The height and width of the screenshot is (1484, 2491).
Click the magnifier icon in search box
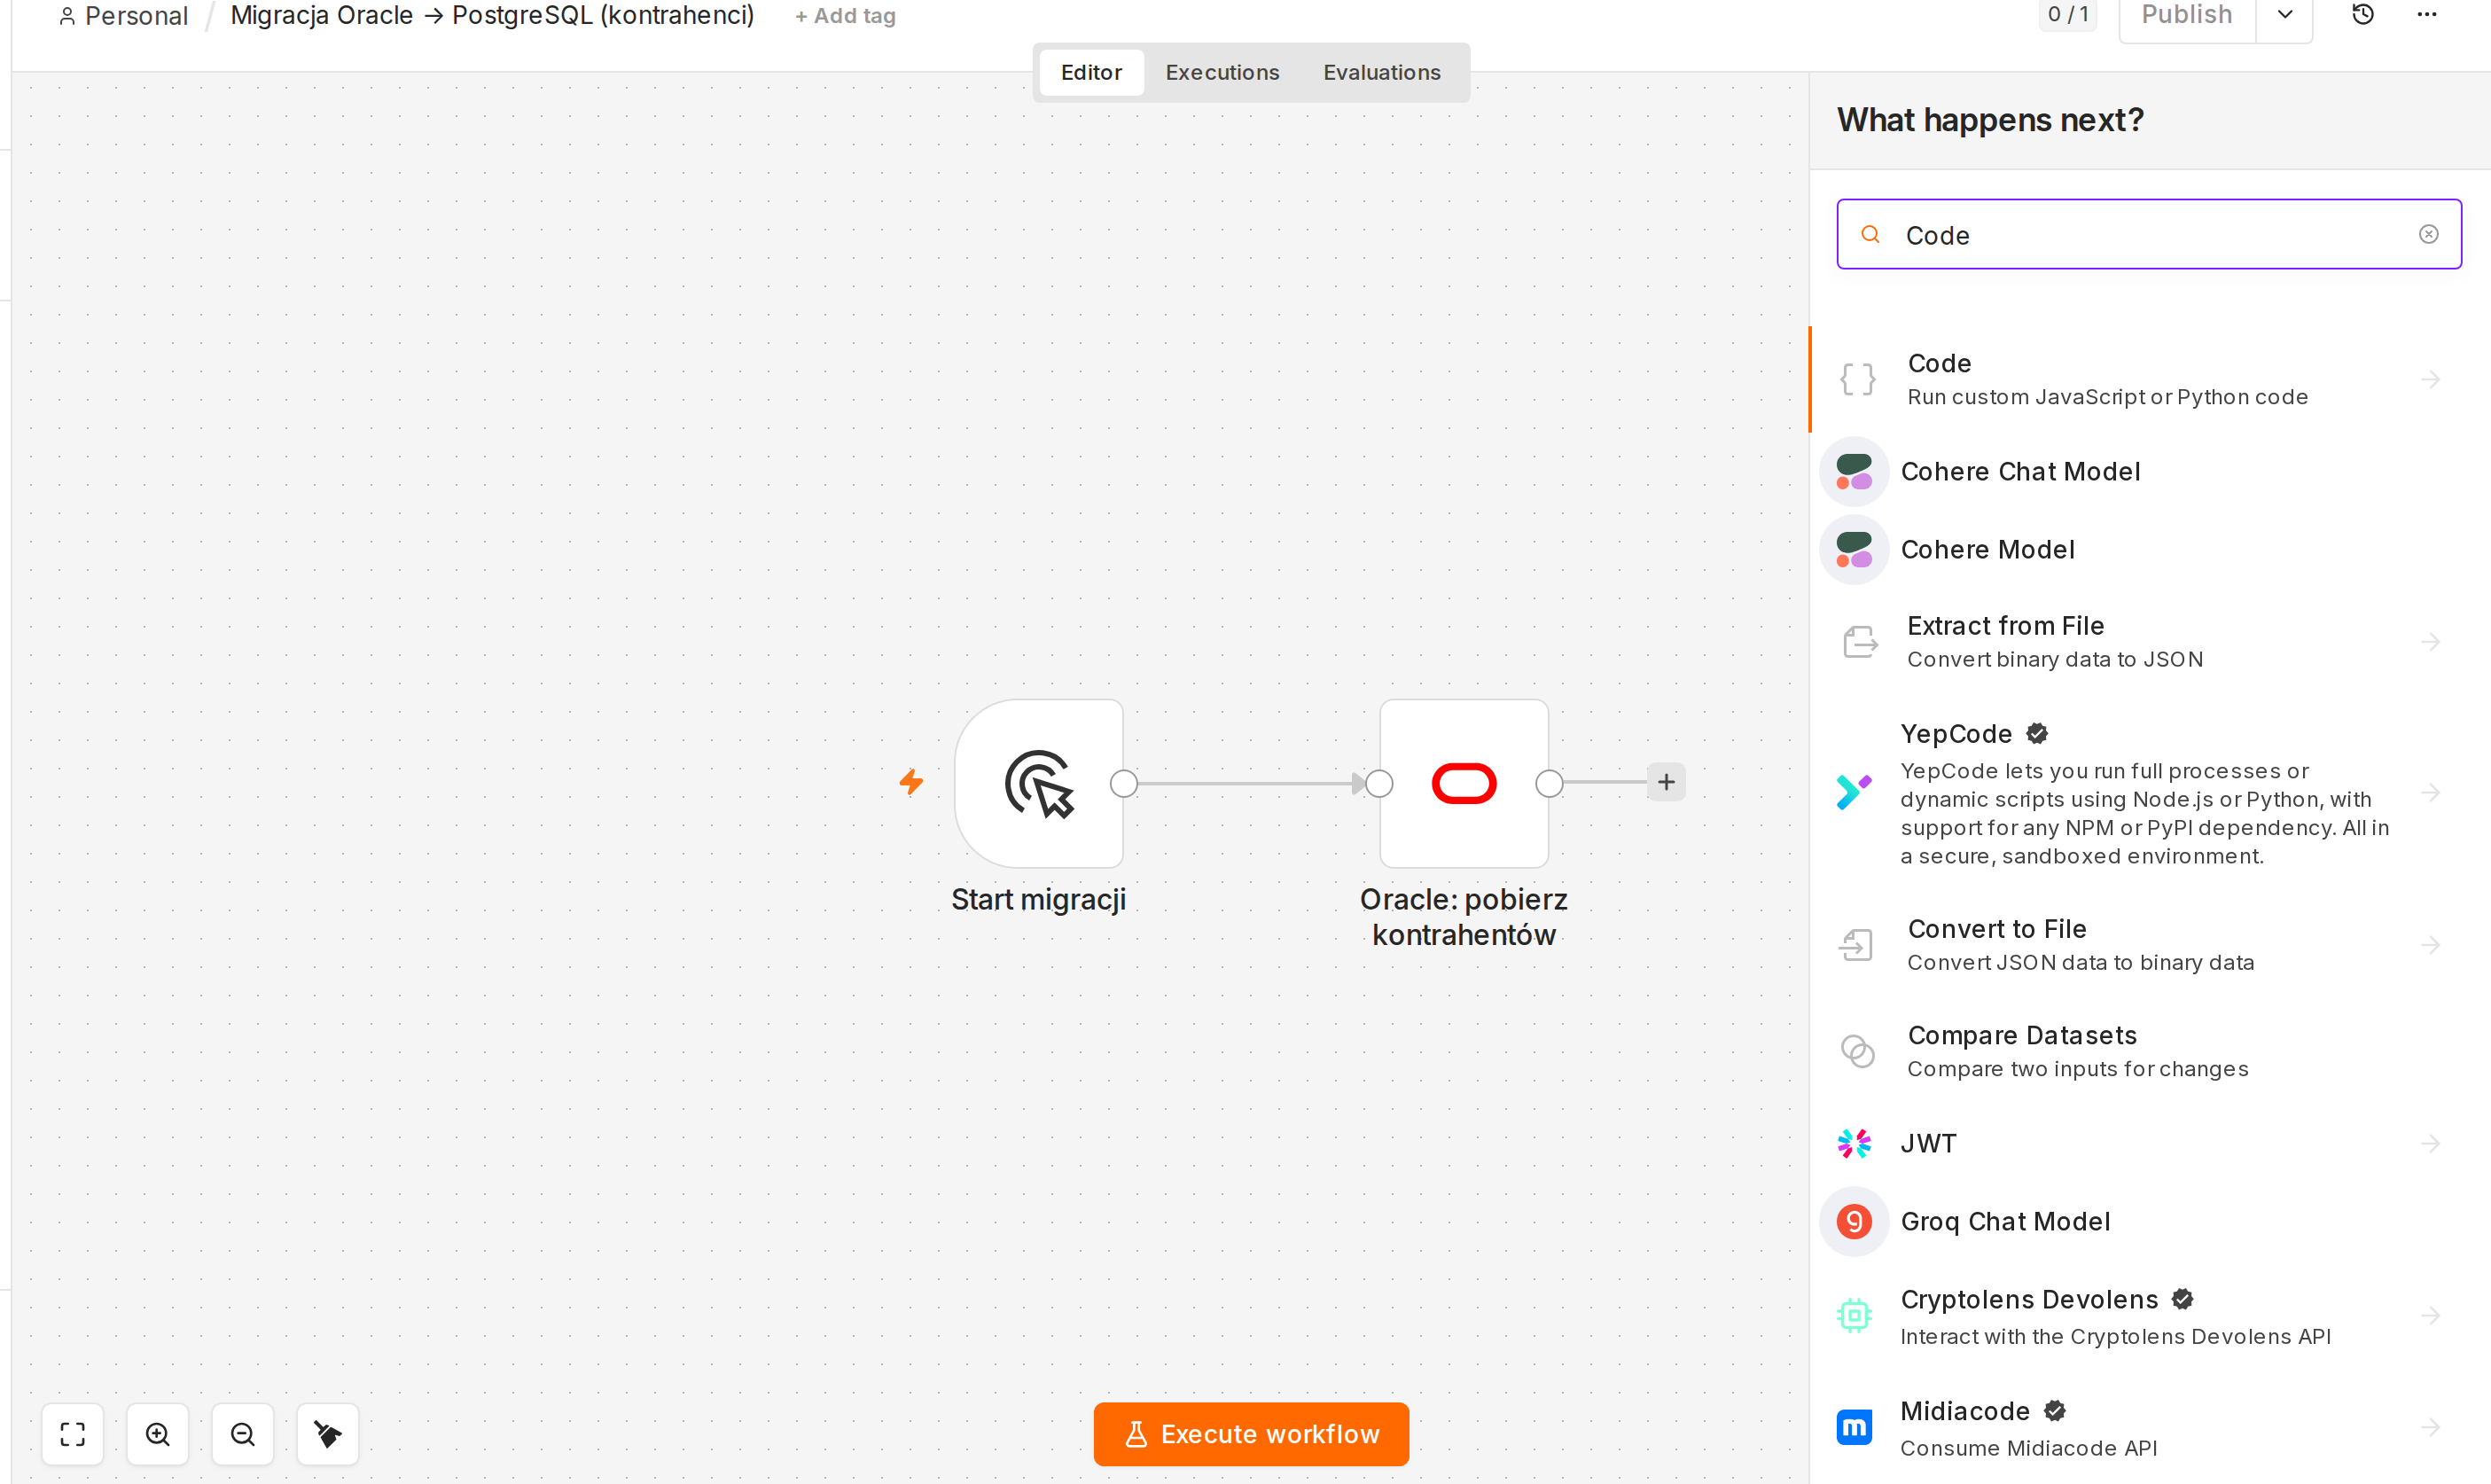click(x=1870, y=234)
